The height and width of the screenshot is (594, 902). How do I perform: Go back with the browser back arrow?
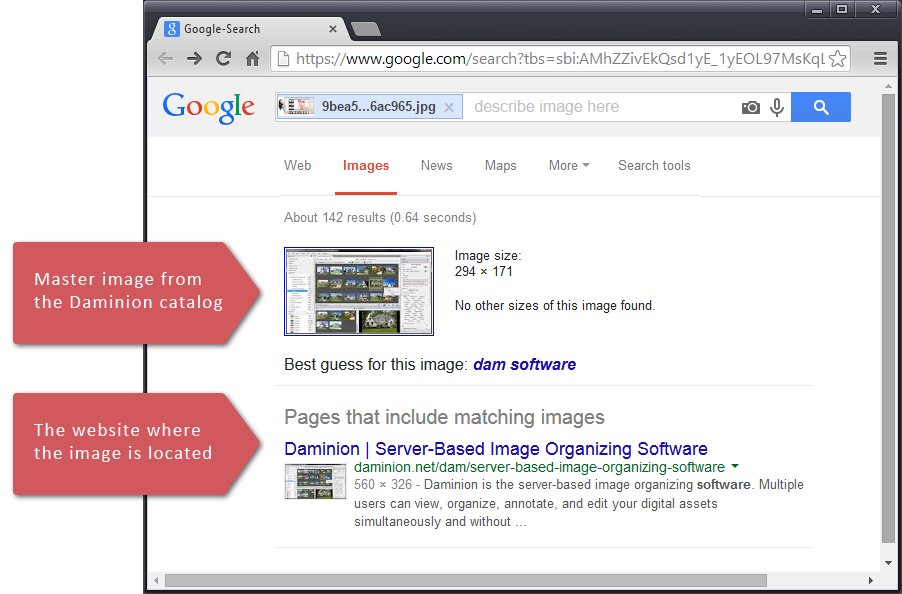[x=166, y=59]
